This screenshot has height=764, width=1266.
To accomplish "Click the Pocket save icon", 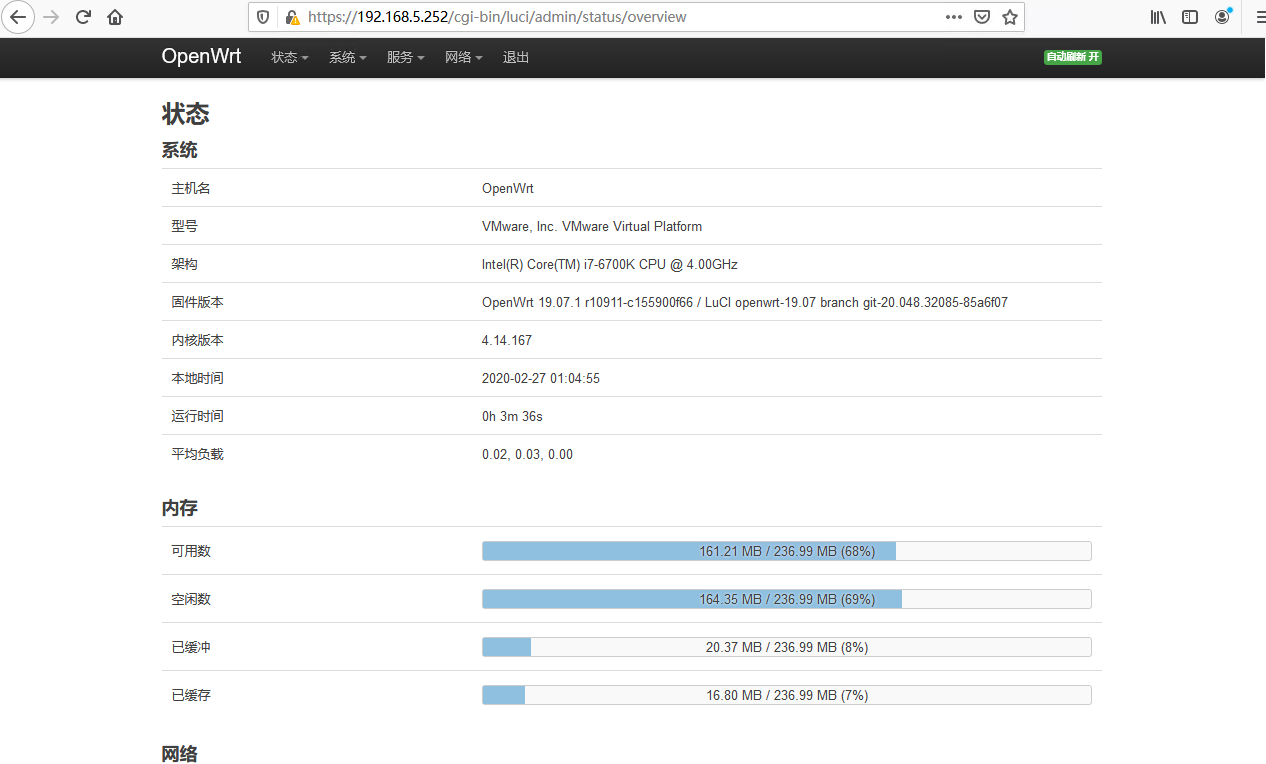I will point(982,17).
